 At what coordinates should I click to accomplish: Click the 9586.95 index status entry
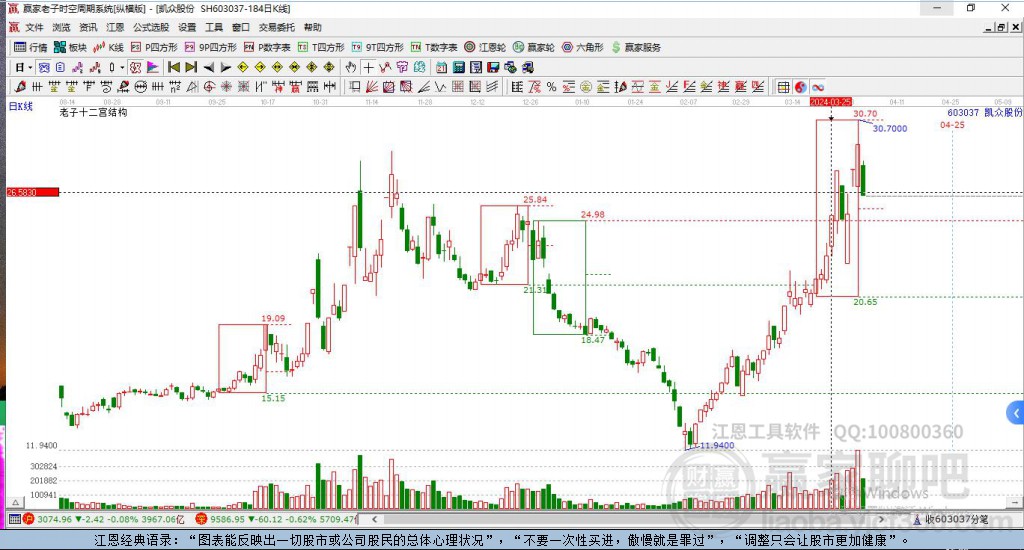click(277, 519)
